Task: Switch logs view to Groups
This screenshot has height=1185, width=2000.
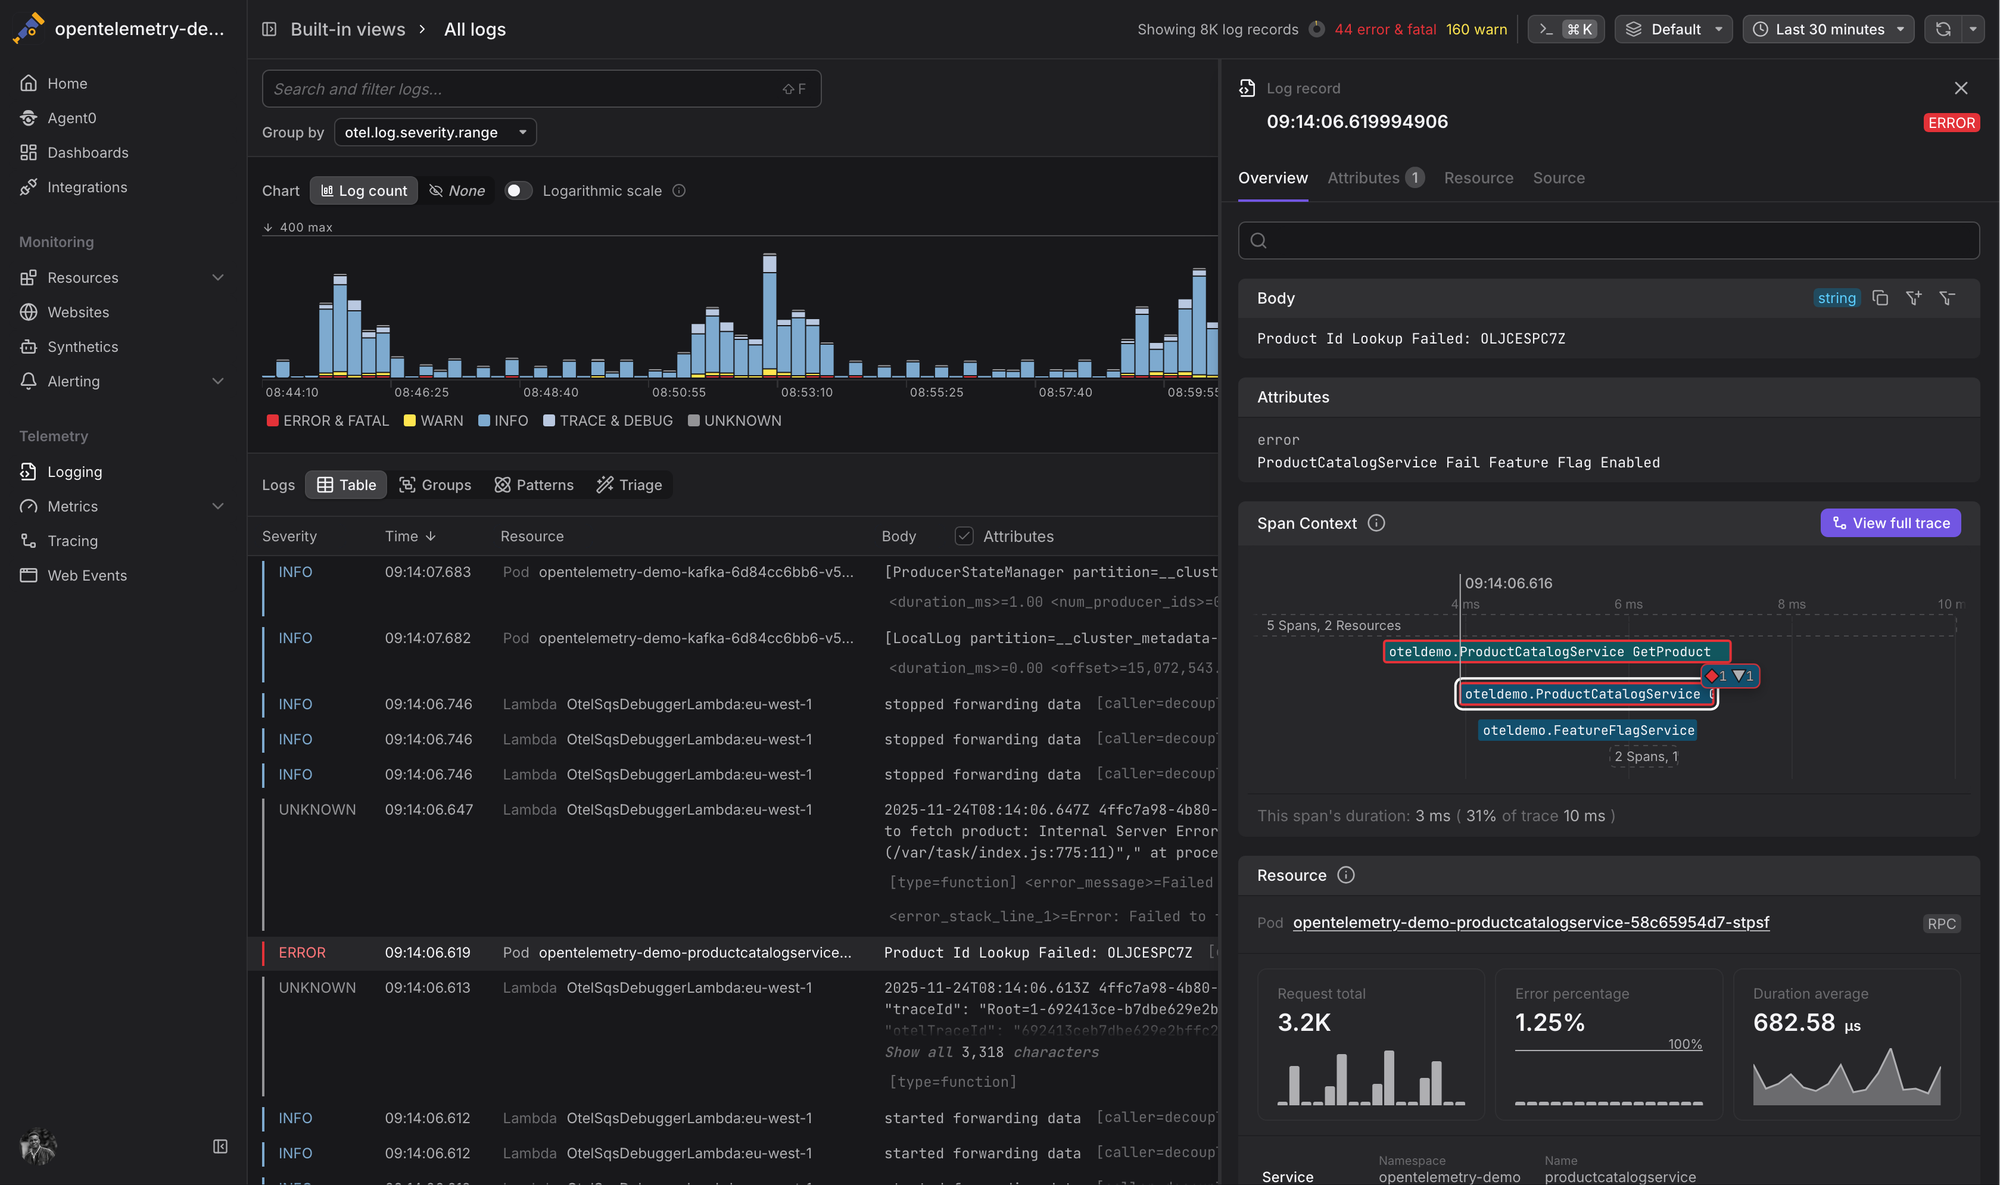Action: [x=435, y=484]
